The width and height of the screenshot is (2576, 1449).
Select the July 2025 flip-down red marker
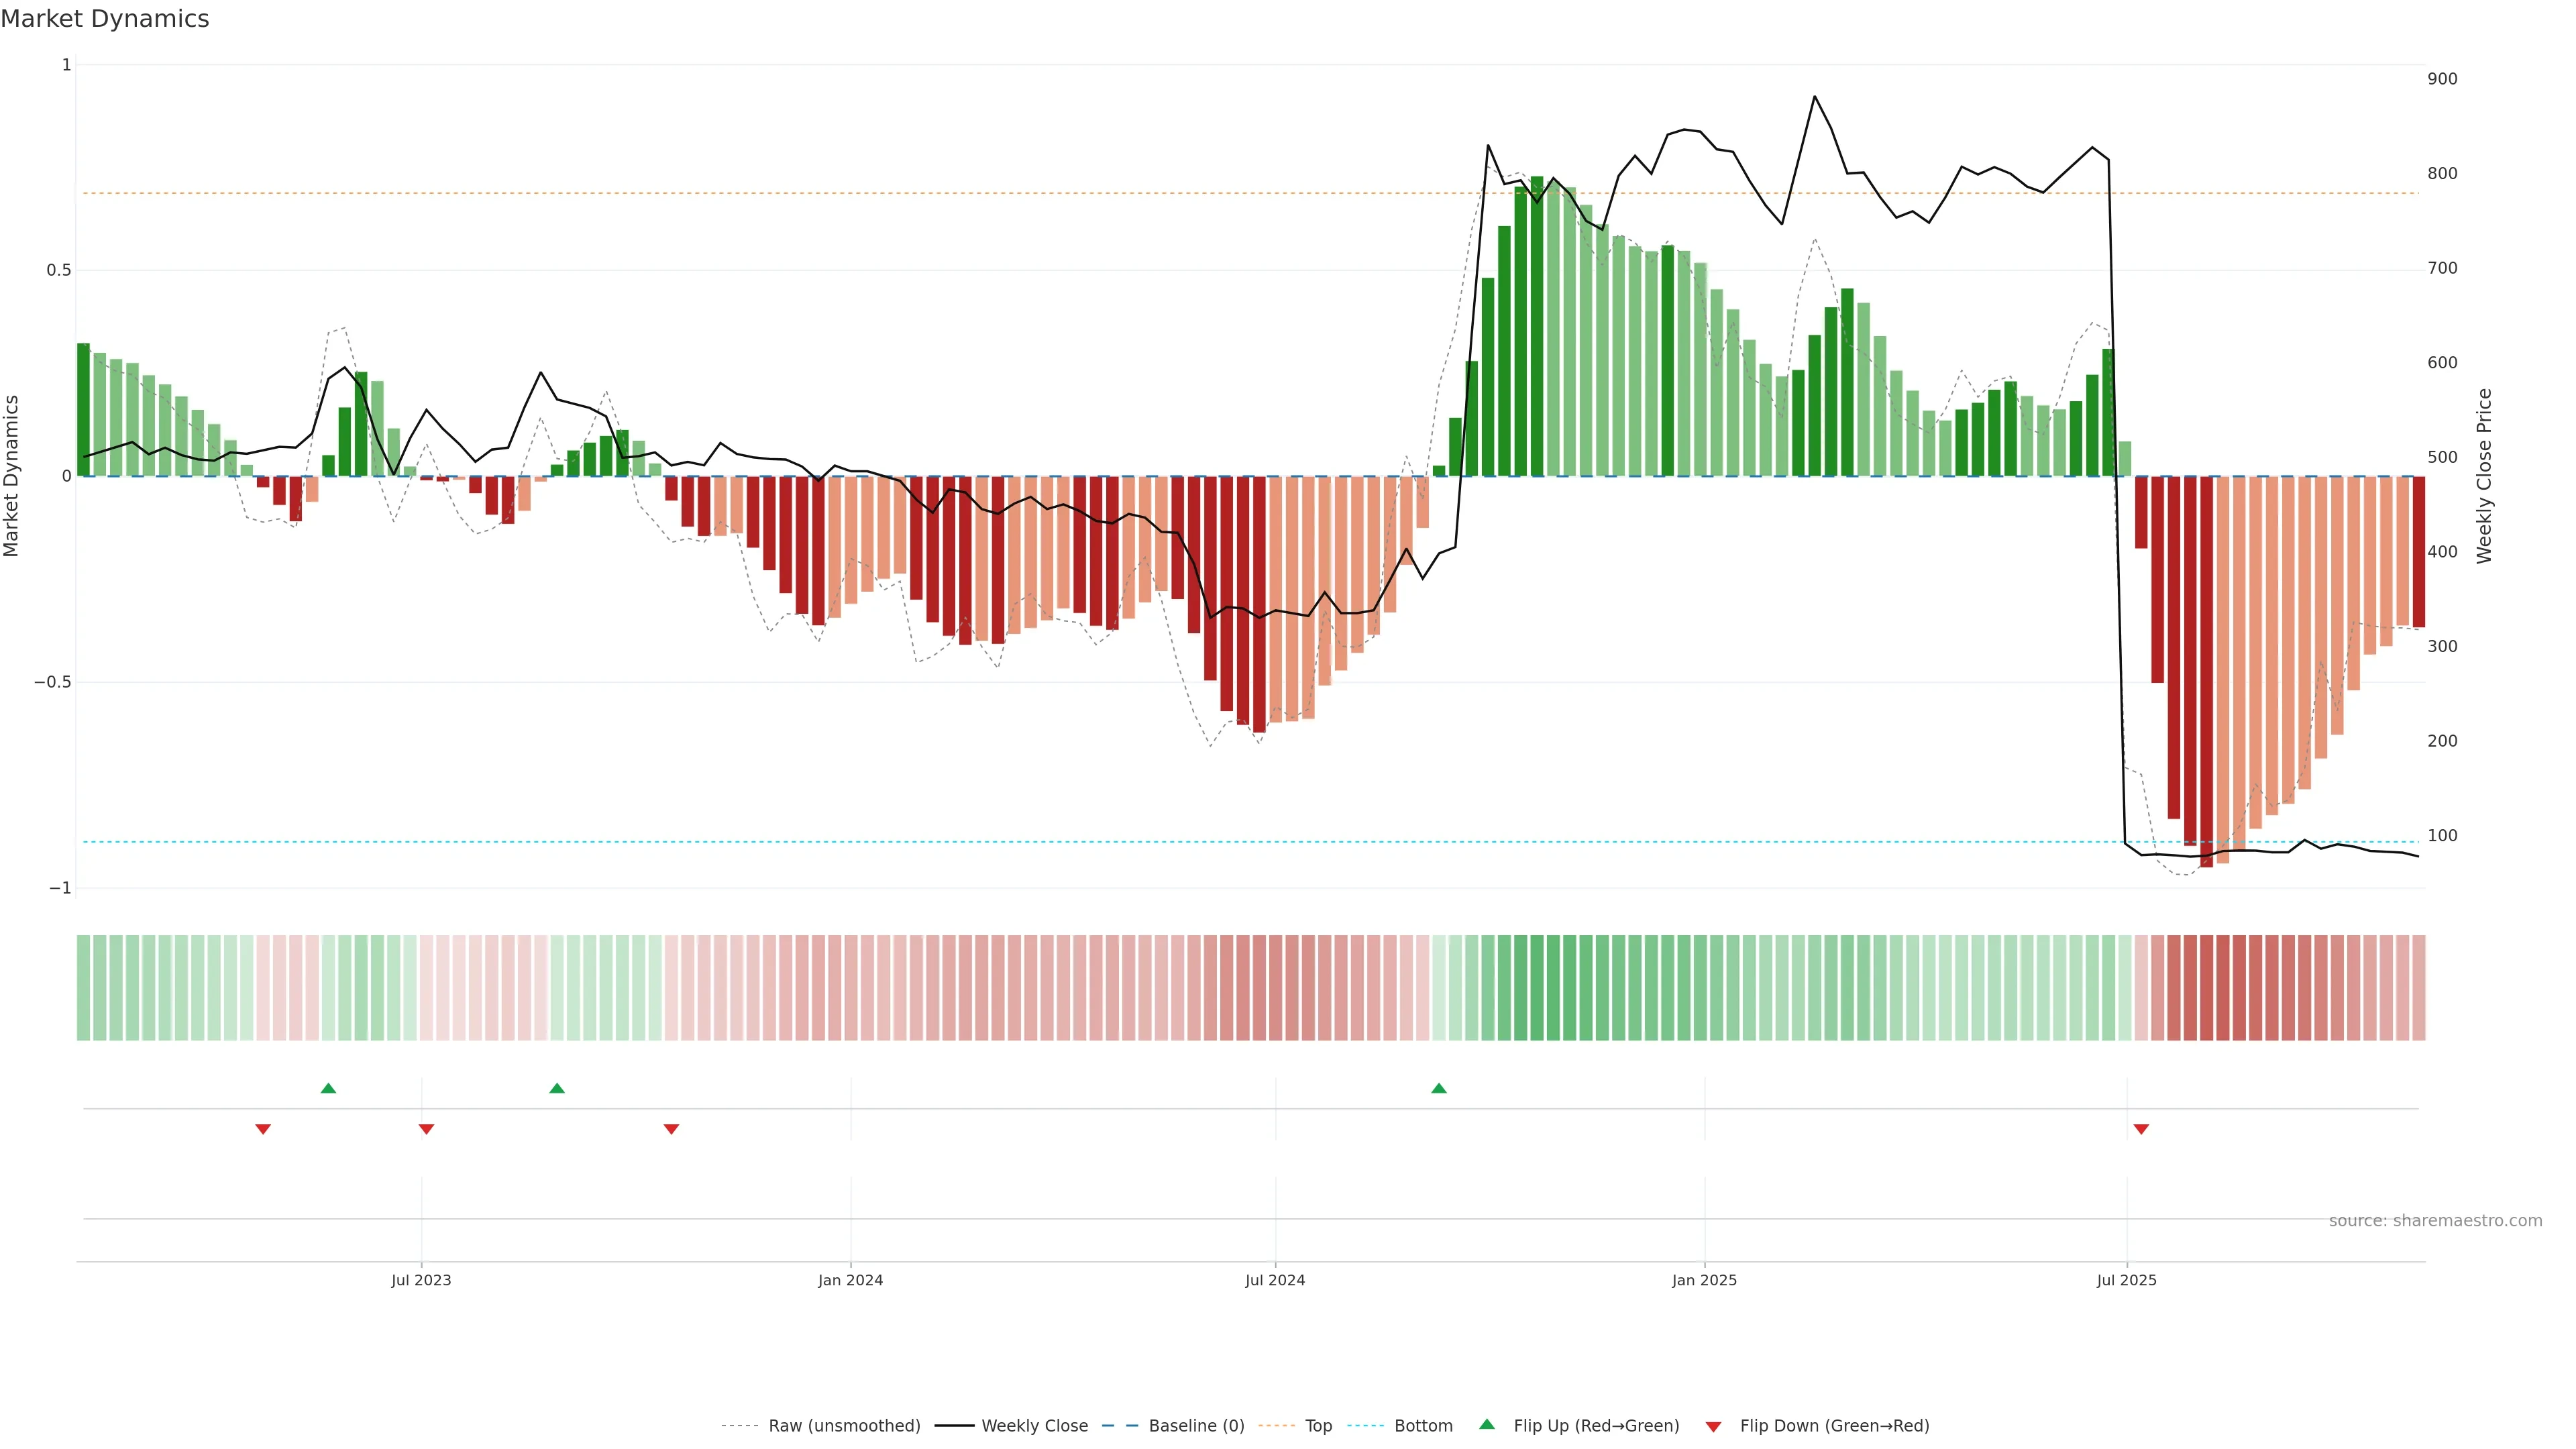click(2141, 1129)
